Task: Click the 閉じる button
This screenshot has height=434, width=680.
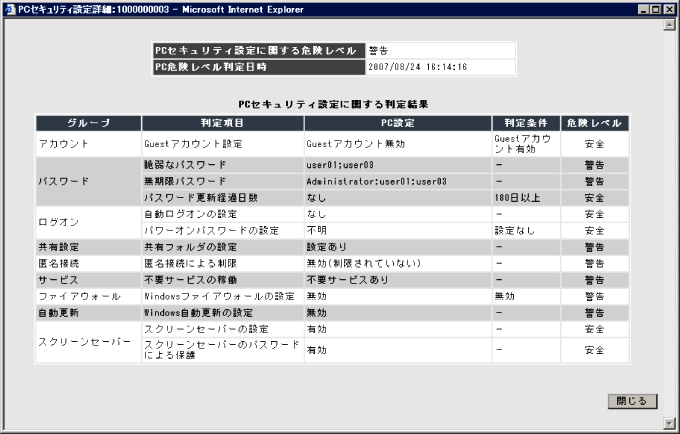Action: 632,401
